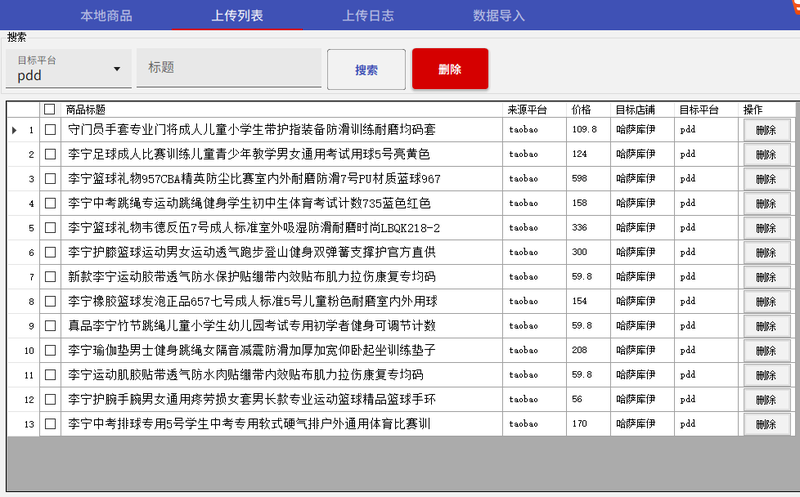The height and width of the screenshot is (497, 800).
Task: Toggle the select-all checkbox in header
Action: click(x=50, y=110)
